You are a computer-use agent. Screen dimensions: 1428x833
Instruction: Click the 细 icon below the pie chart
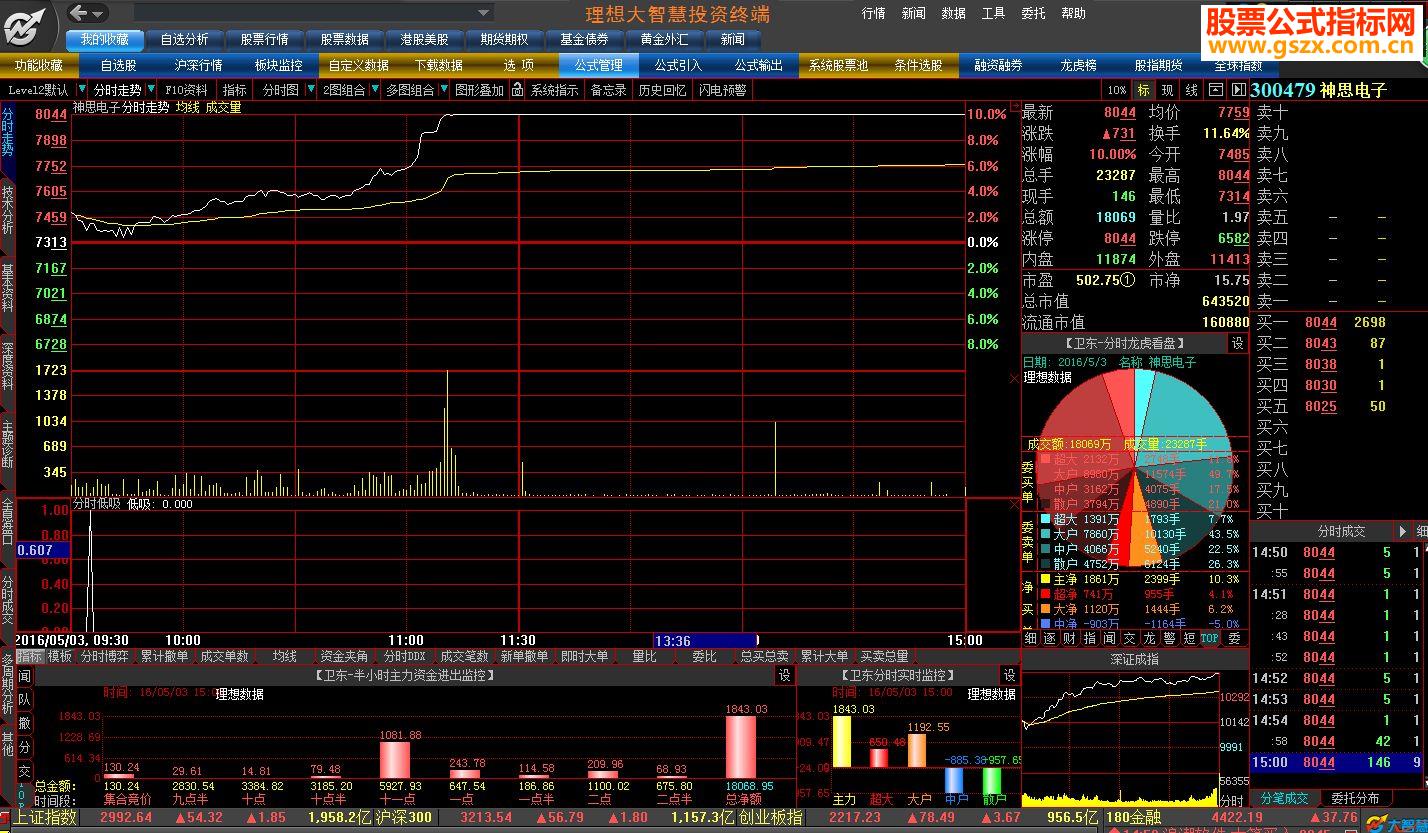(1031, 638)
